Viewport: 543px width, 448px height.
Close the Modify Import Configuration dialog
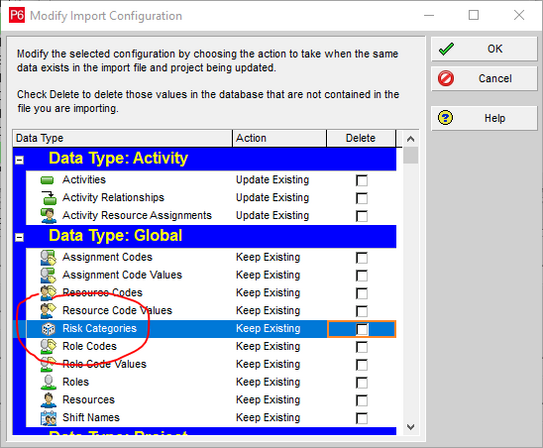coord(519,15)
